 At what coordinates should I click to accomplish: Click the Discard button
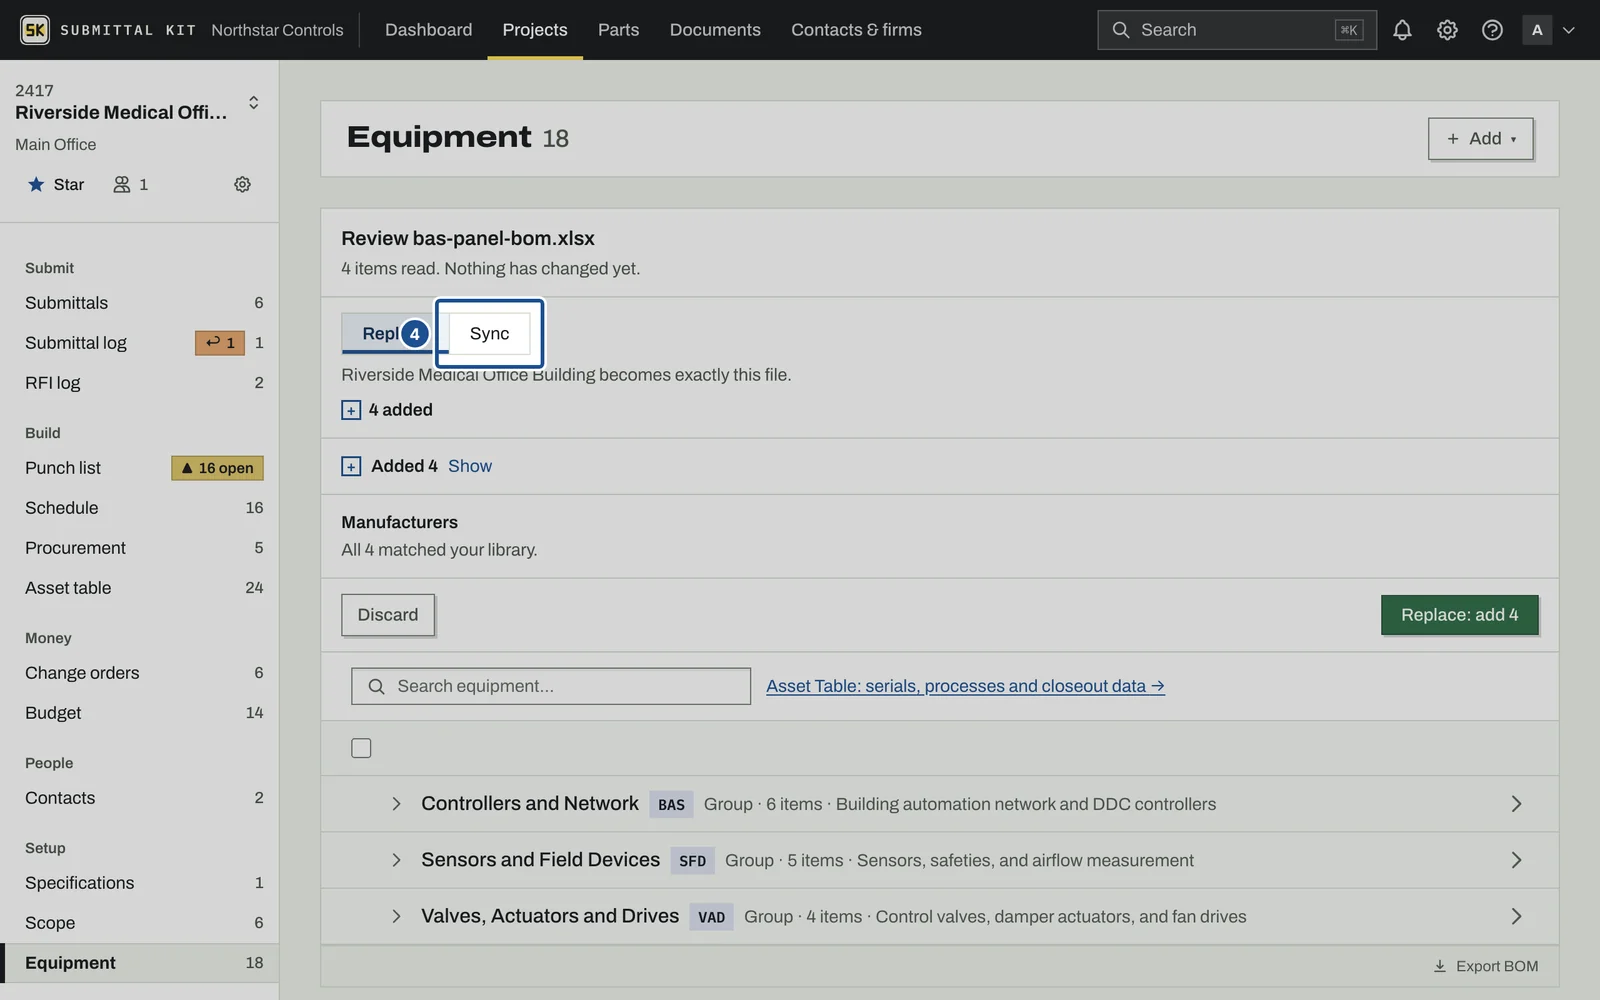pyautogui.click(x=388, y=615)
